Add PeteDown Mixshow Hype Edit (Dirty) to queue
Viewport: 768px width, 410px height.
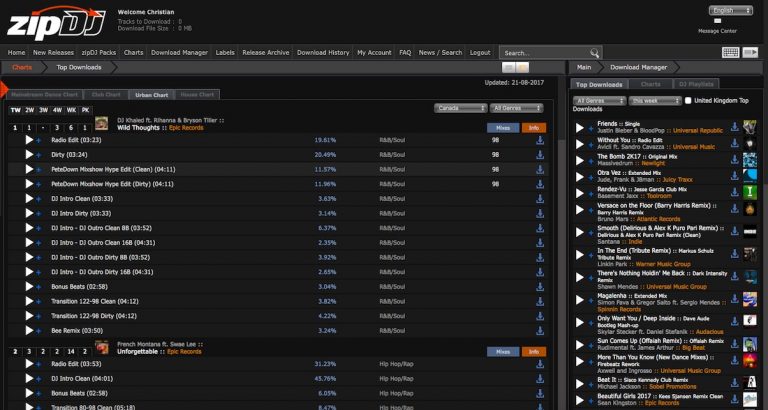(x=38, y=185)
